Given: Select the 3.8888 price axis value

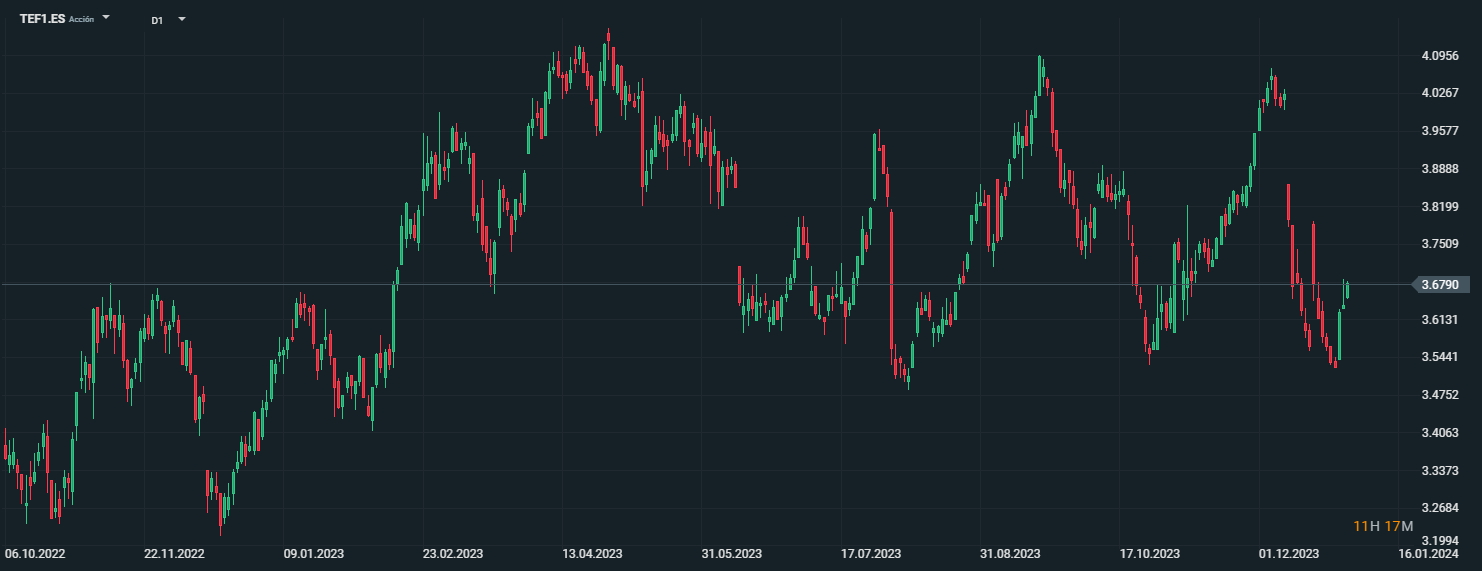Looking at the screenshot, I should (1440, 169).
